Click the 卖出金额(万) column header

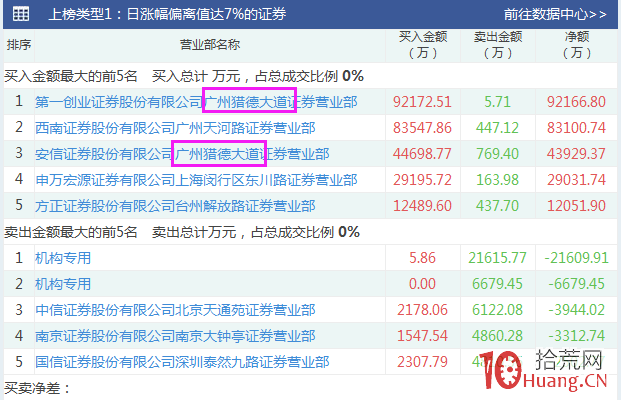pyautogui.click(x=498, y=45)
